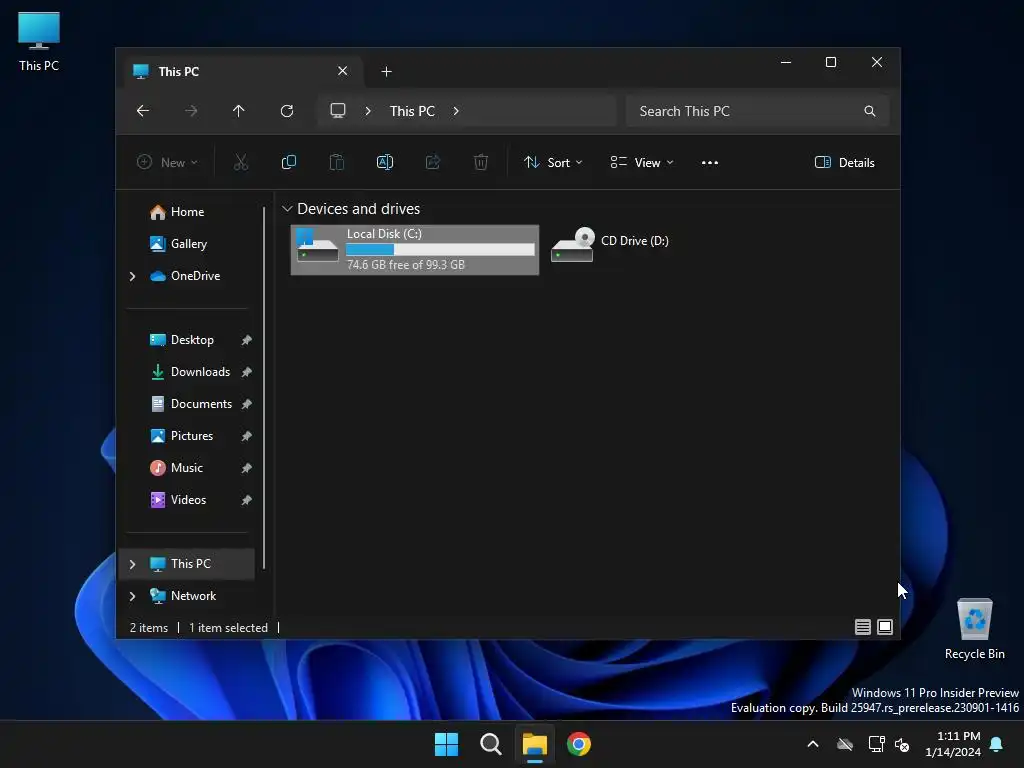Click the muted volume icon in tray

902,744
